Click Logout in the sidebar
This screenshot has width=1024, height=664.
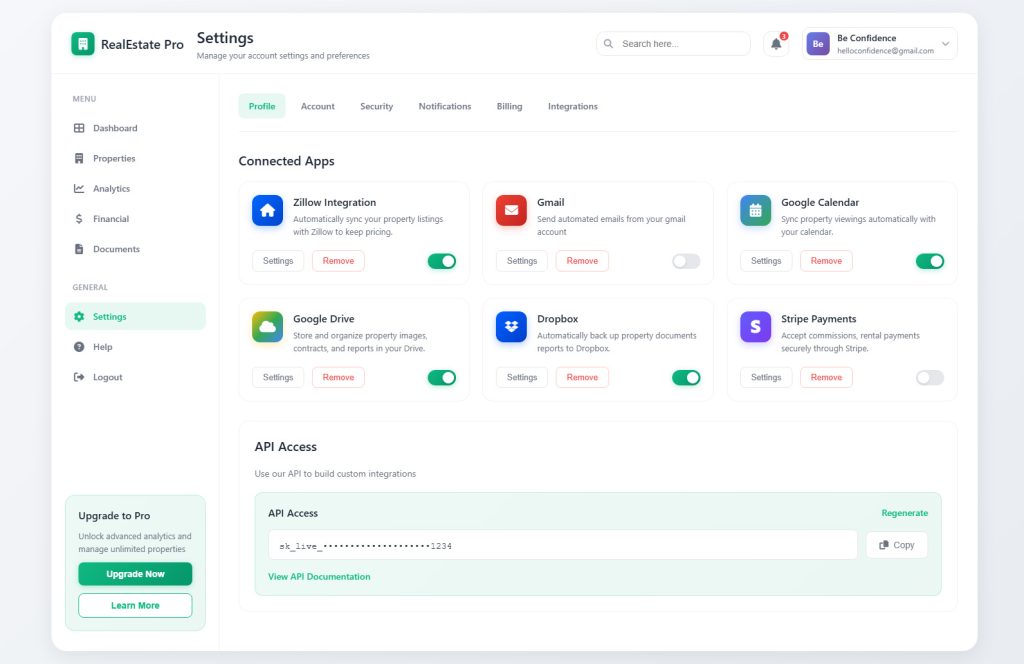point(135,377)
